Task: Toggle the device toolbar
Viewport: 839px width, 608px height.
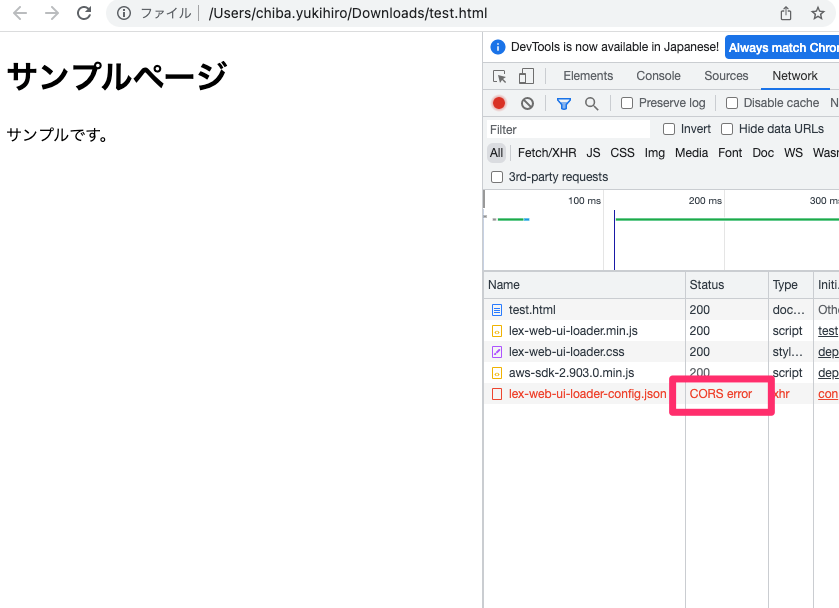Action: click(x=525, y=76)
